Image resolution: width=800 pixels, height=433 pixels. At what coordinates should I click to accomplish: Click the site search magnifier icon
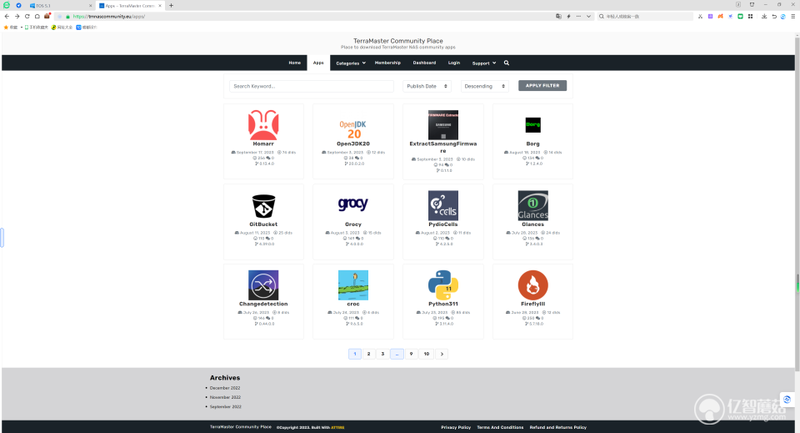pos(507,63)
